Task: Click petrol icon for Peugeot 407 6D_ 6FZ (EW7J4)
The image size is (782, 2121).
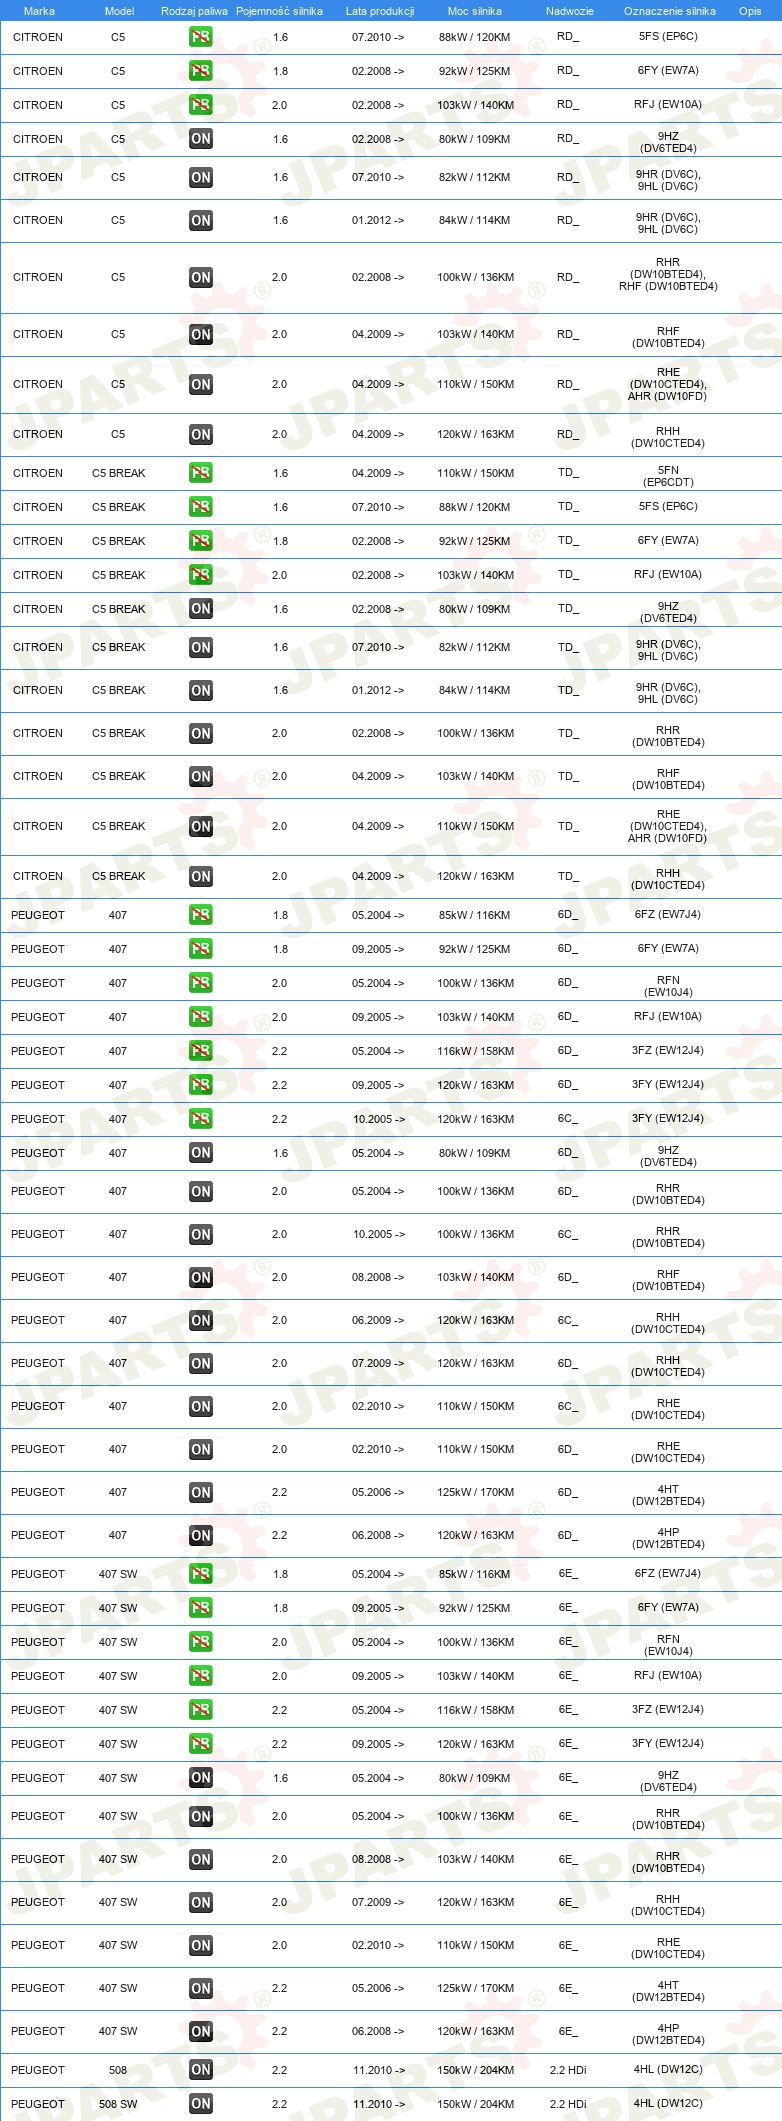Action: [x=200, y=915]
